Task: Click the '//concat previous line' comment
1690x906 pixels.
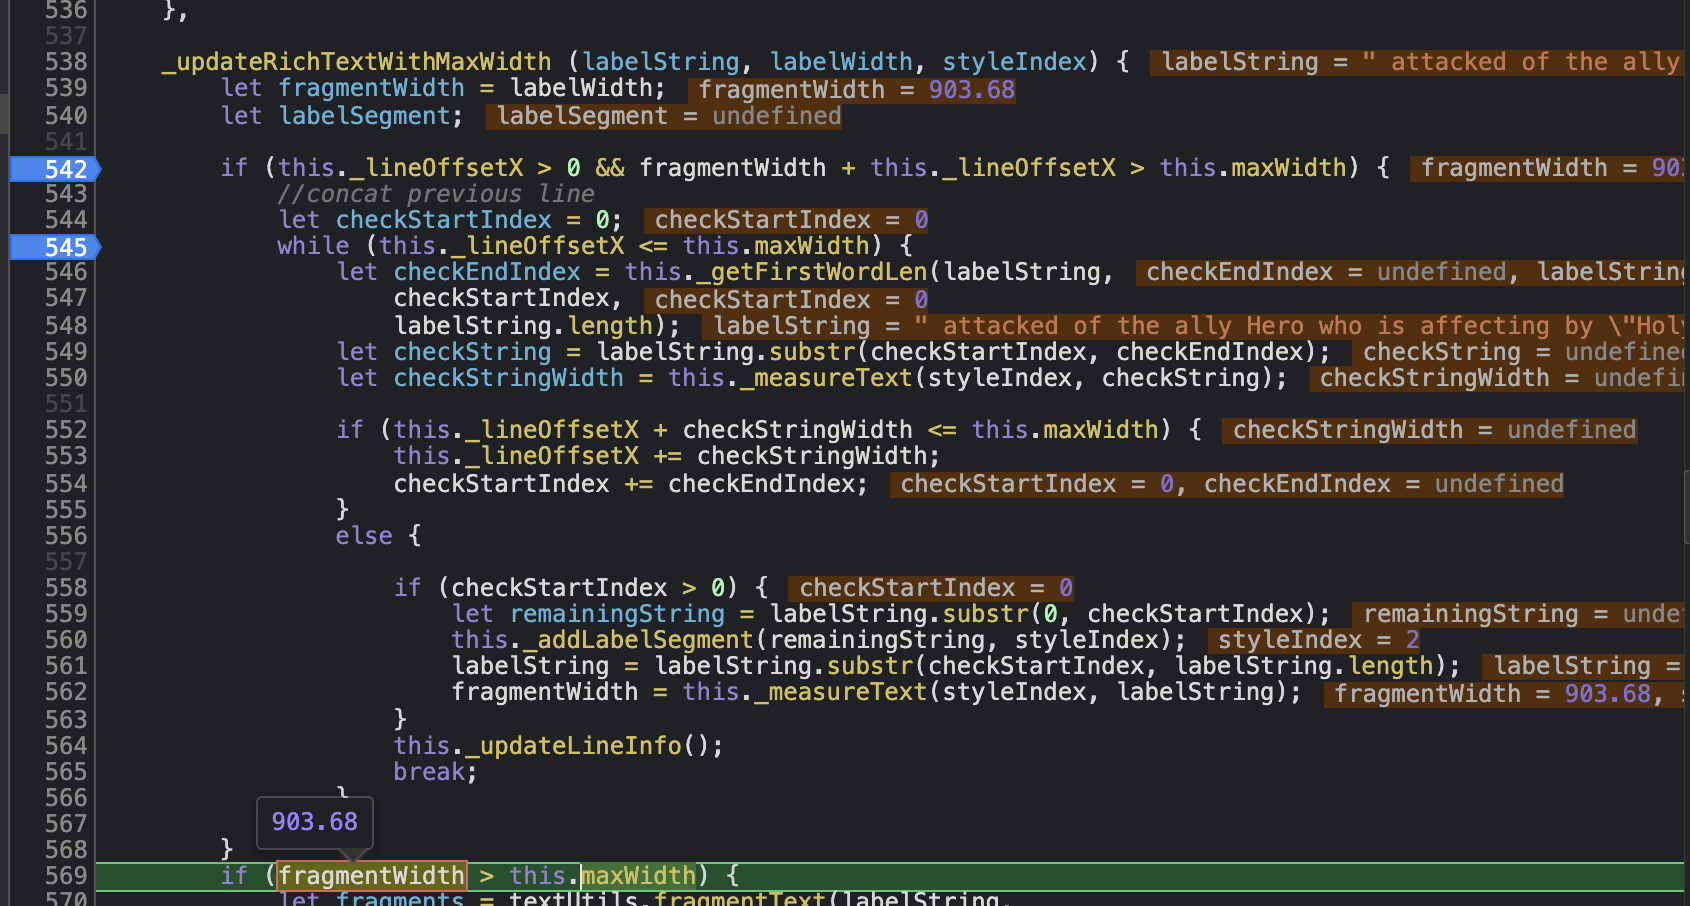Action: click(x=436, y=194)
